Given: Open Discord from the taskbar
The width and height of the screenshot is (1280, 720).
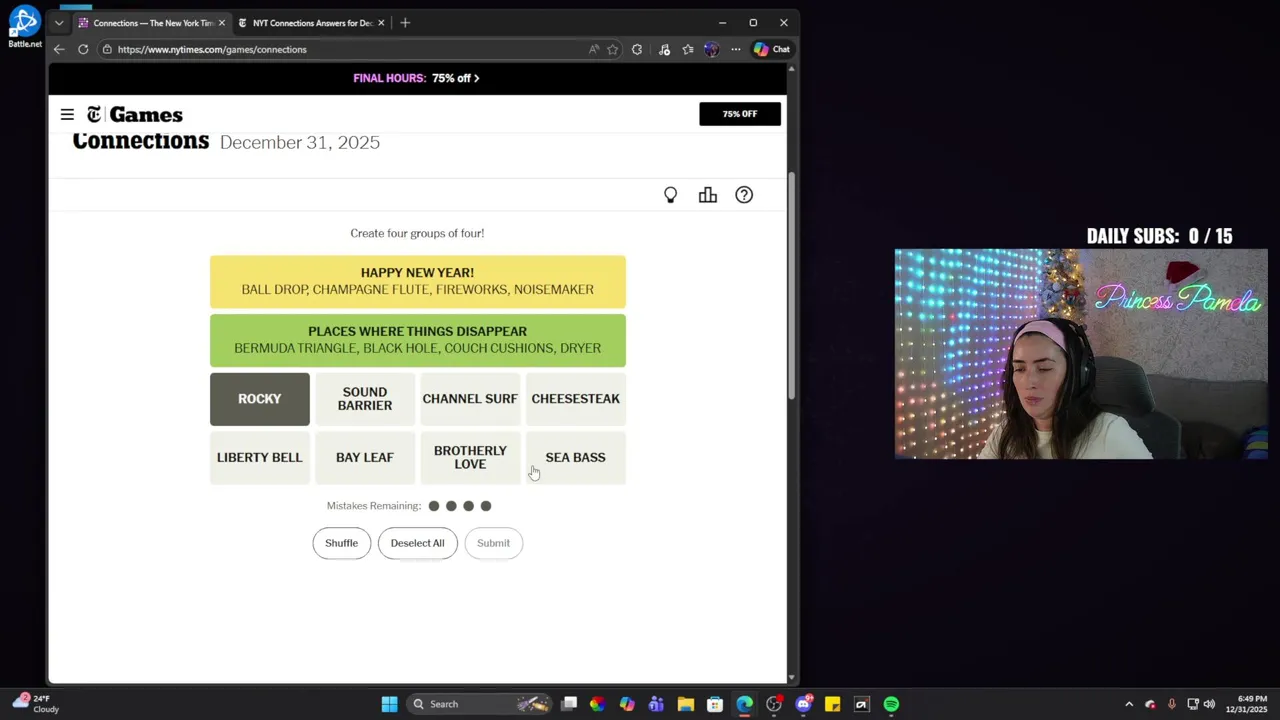Looking at the screenshot, I should [803, 704].
